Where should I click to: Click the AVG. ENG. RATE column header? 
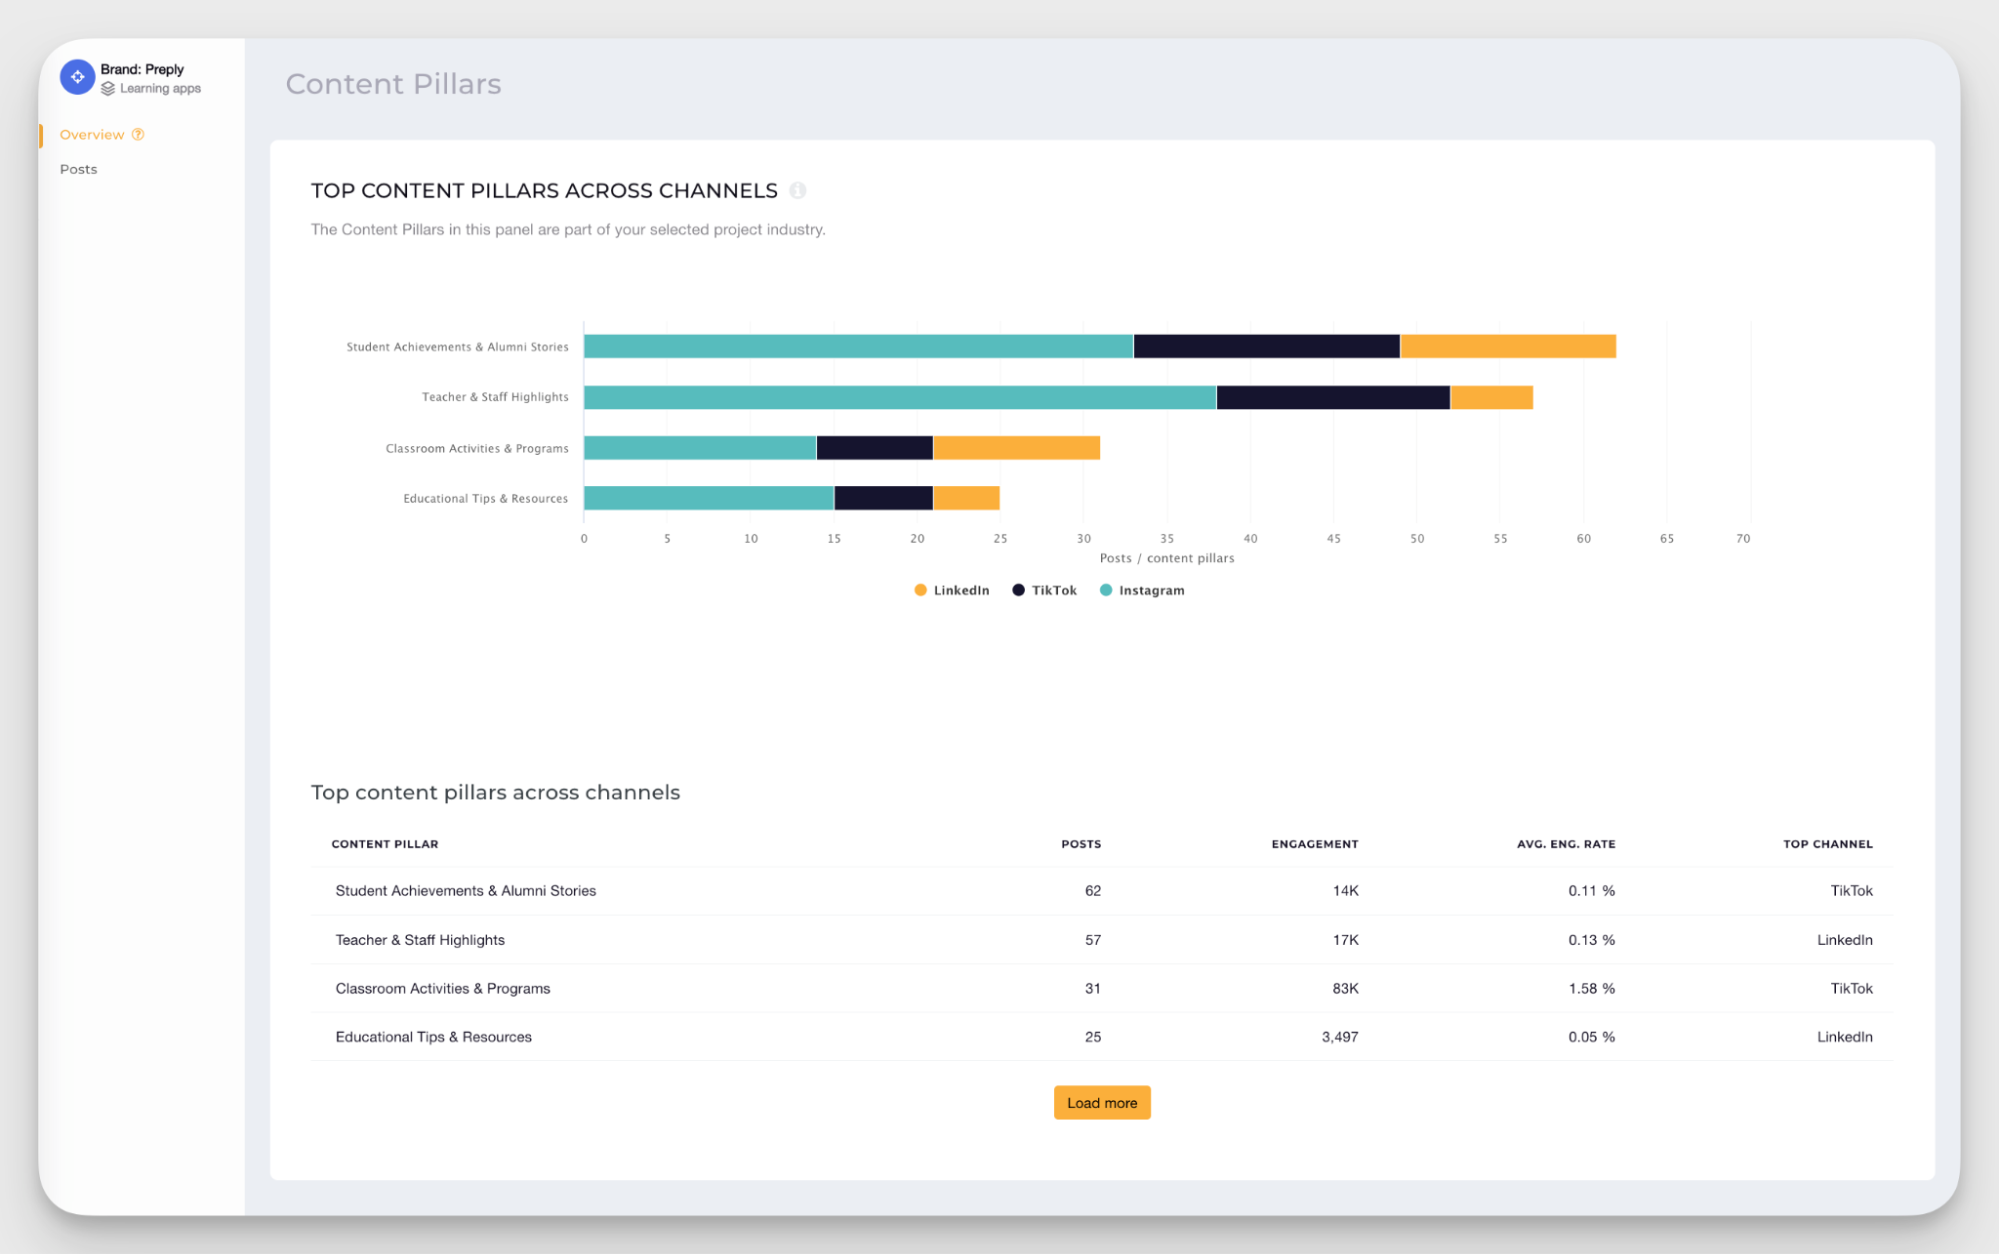pyautogui.click(x=1565, y=843)
